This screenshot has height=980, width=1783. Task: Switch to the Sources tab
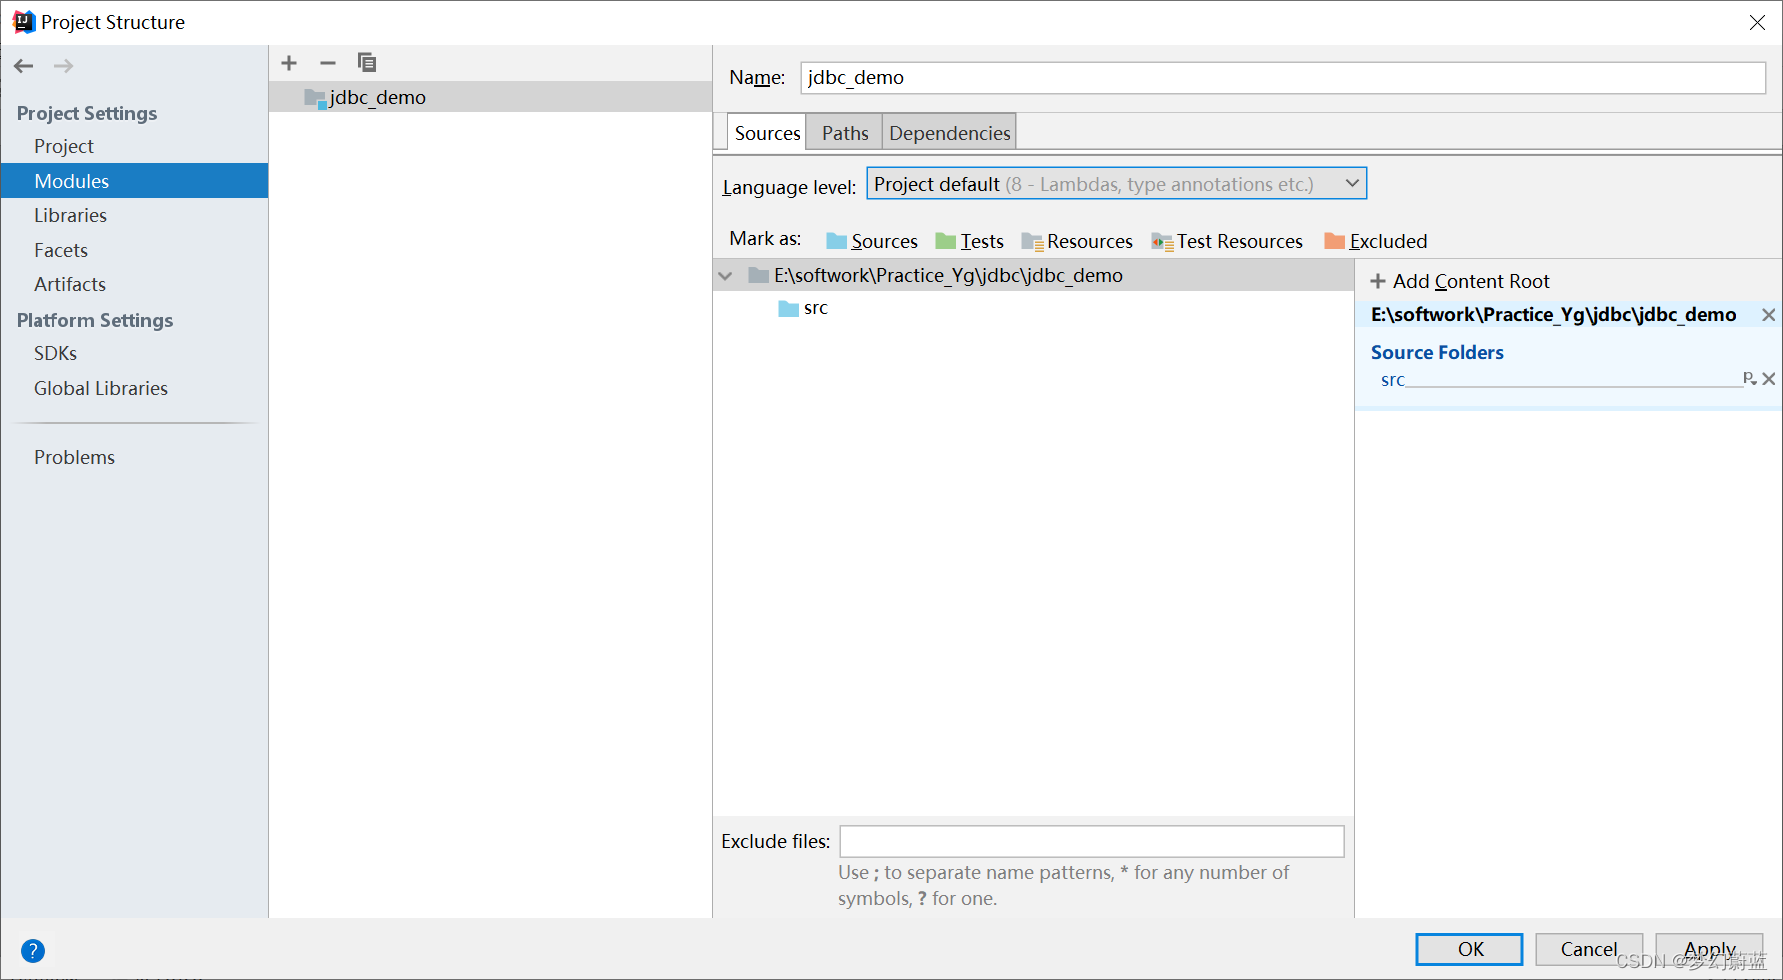point(767,133)
